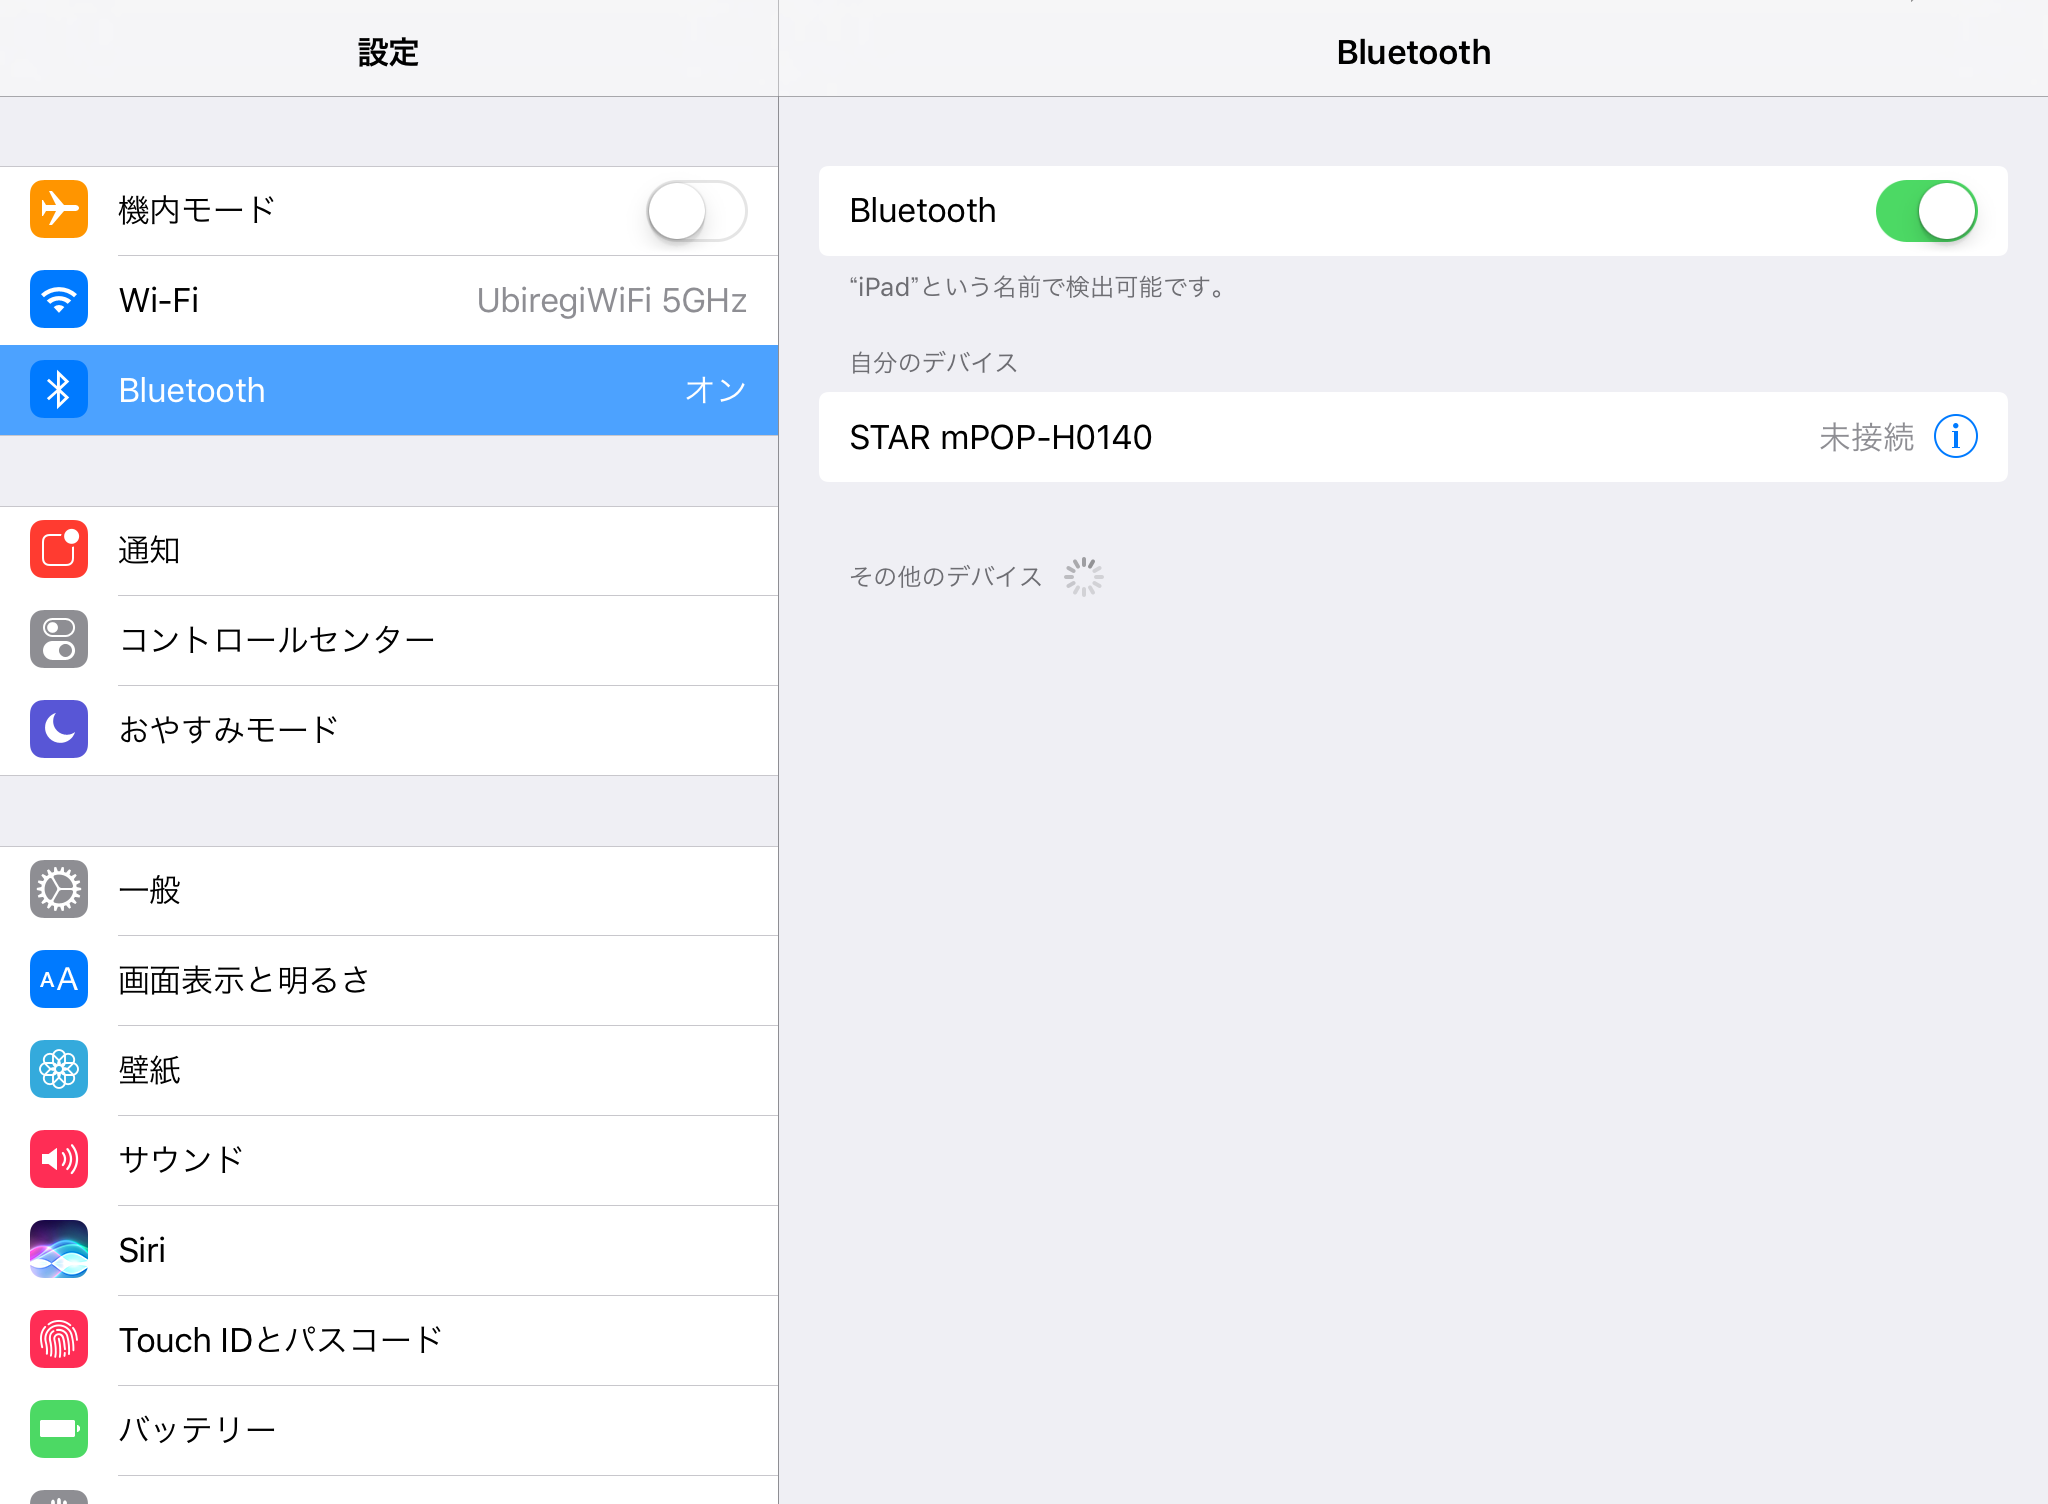2048x1504 pixels.
Task: Open おやすみモード settings
Action: coord(389,730)
